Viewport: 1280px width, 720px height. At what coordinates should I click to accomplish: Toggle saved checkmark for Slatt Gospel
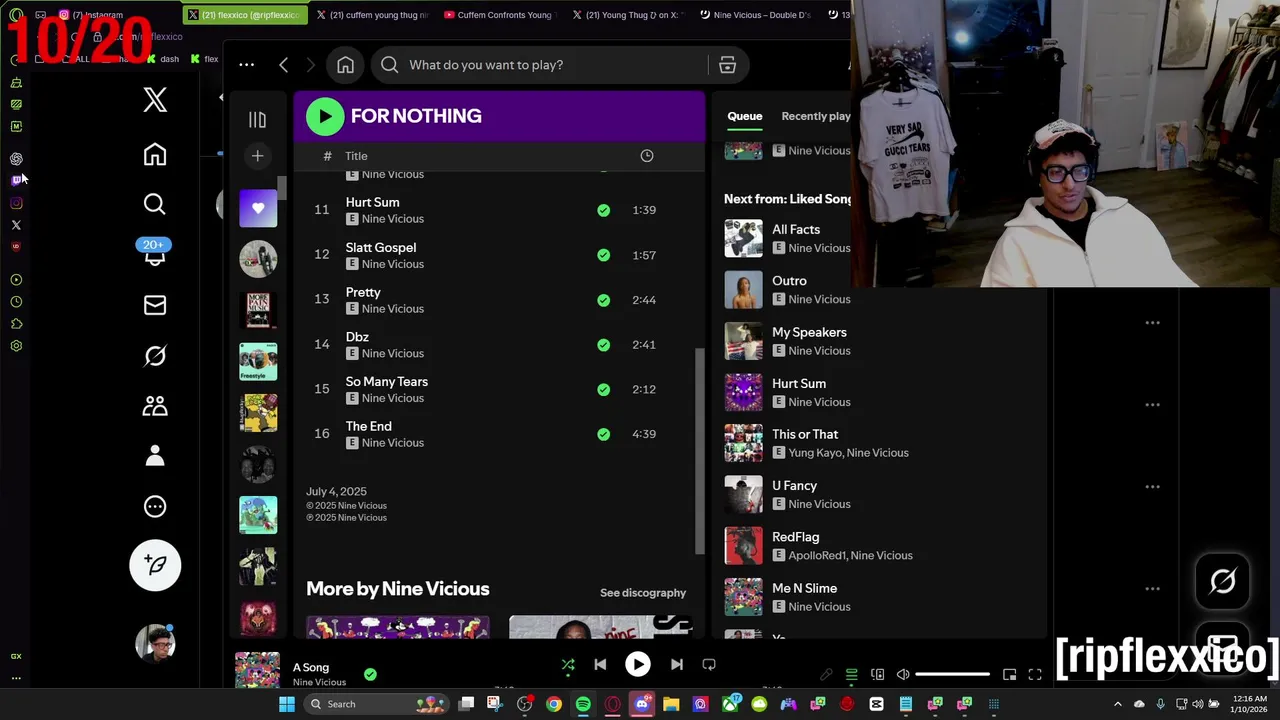pos(603,255)
